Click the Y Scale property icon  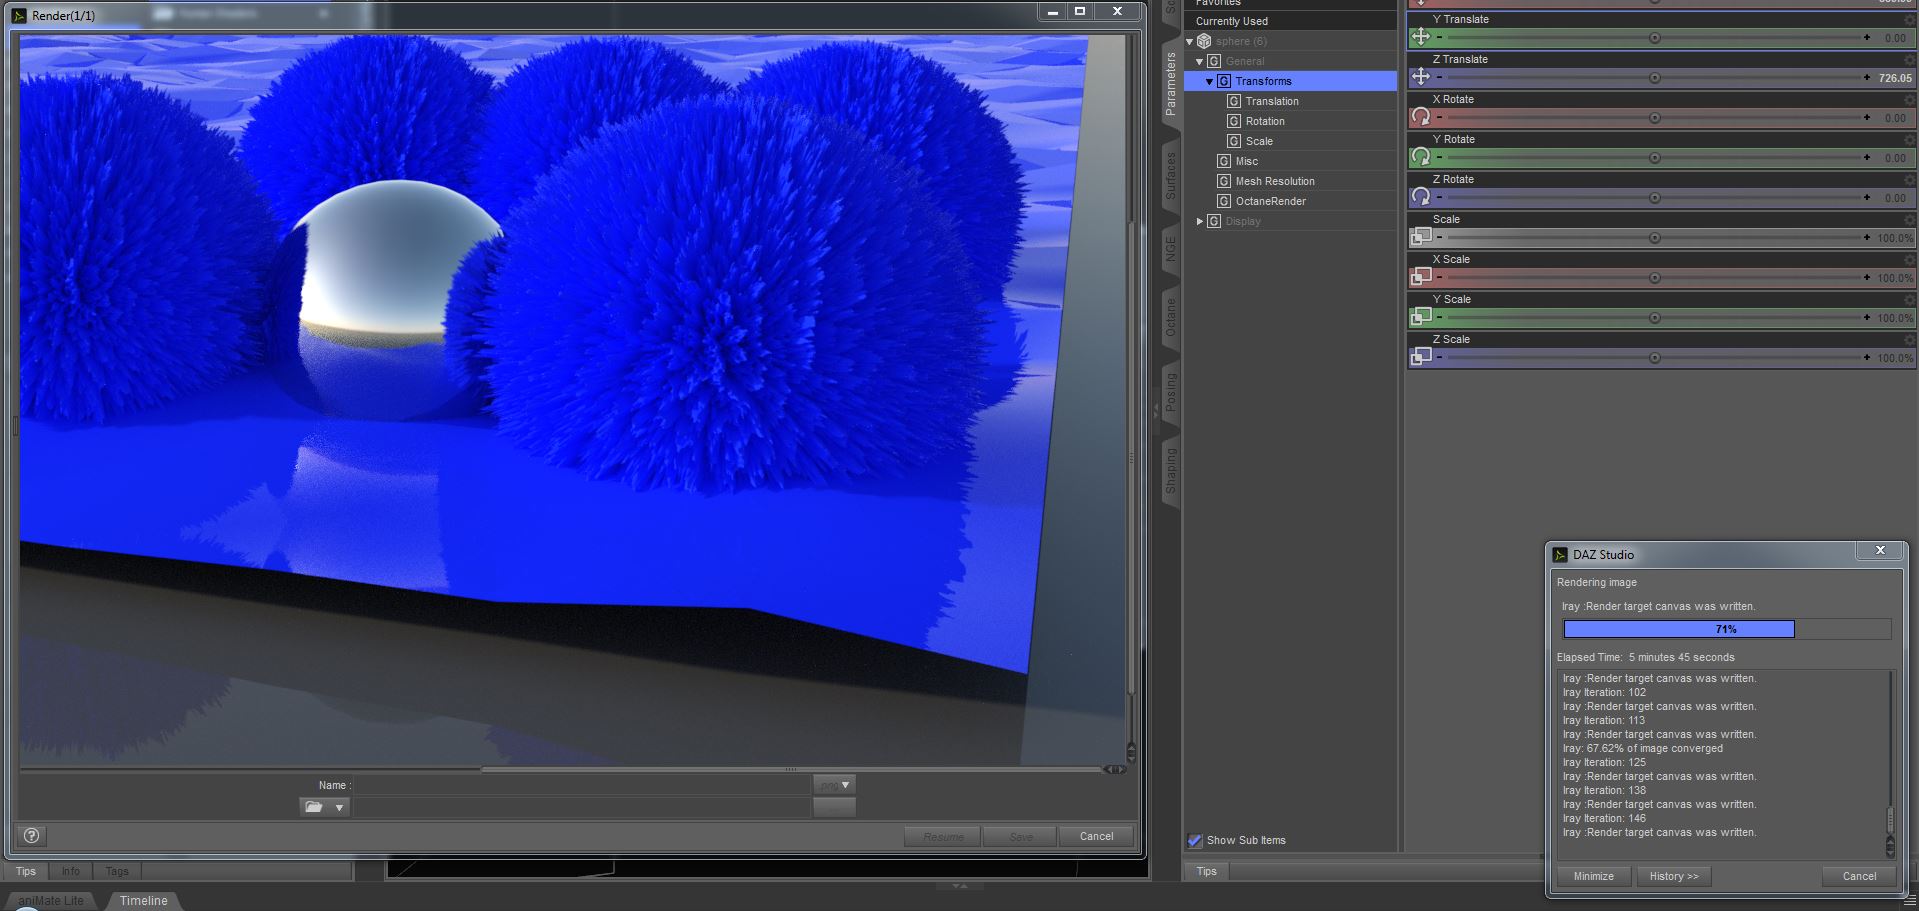tap(1420, 317)
